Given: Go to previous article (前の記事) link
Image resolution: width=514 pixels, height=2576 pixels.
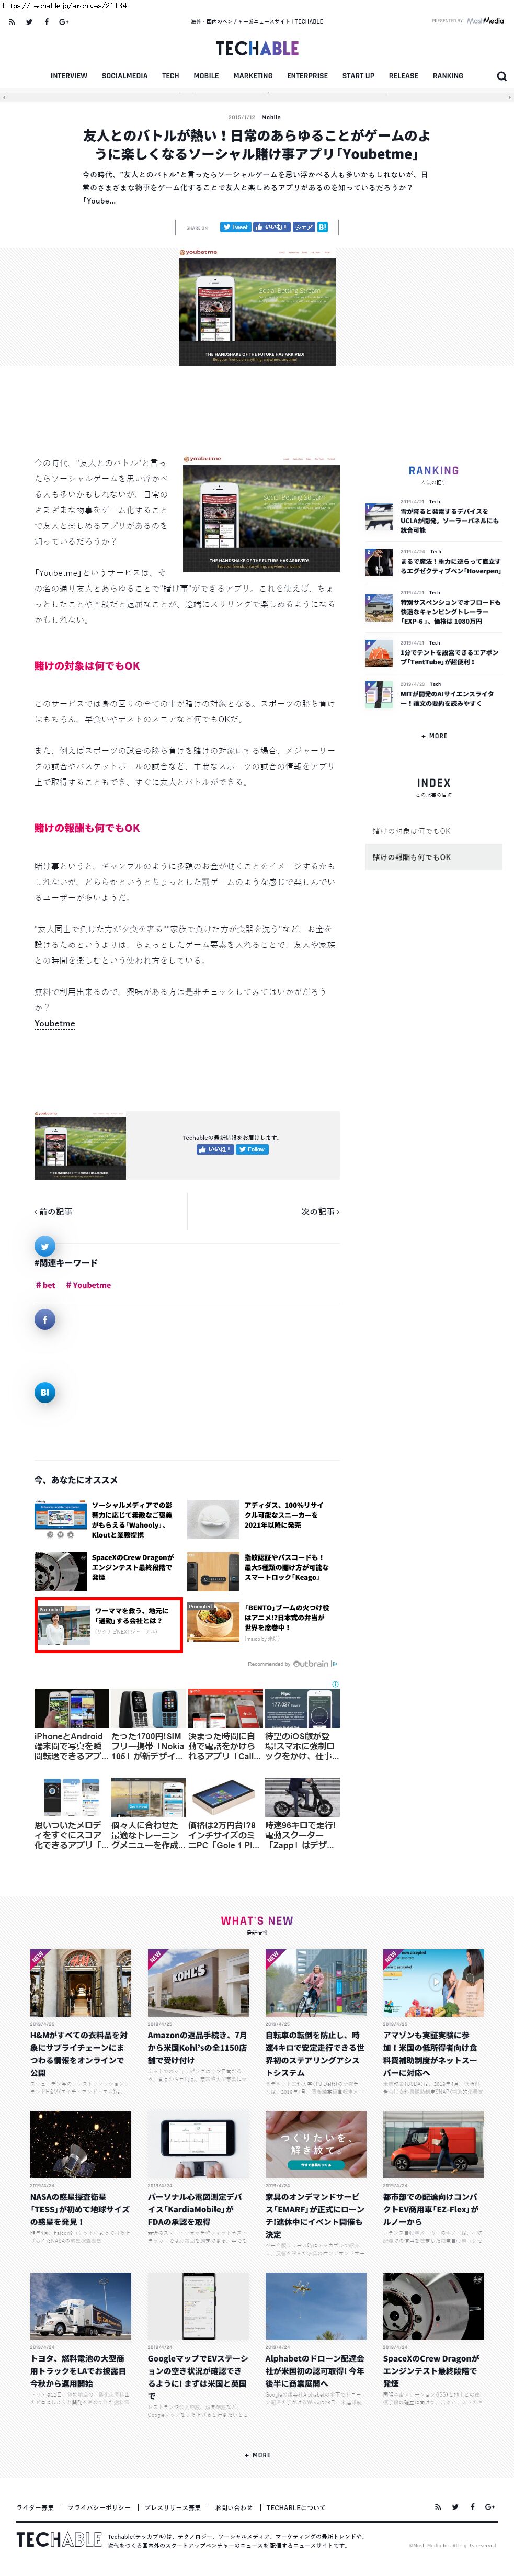Looking at the screenshot, I should point(54,1211).
